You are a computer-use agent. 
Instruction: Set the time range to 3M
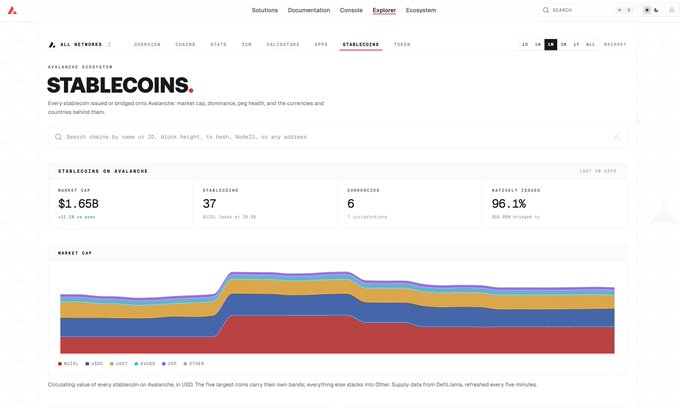[563, 44]
